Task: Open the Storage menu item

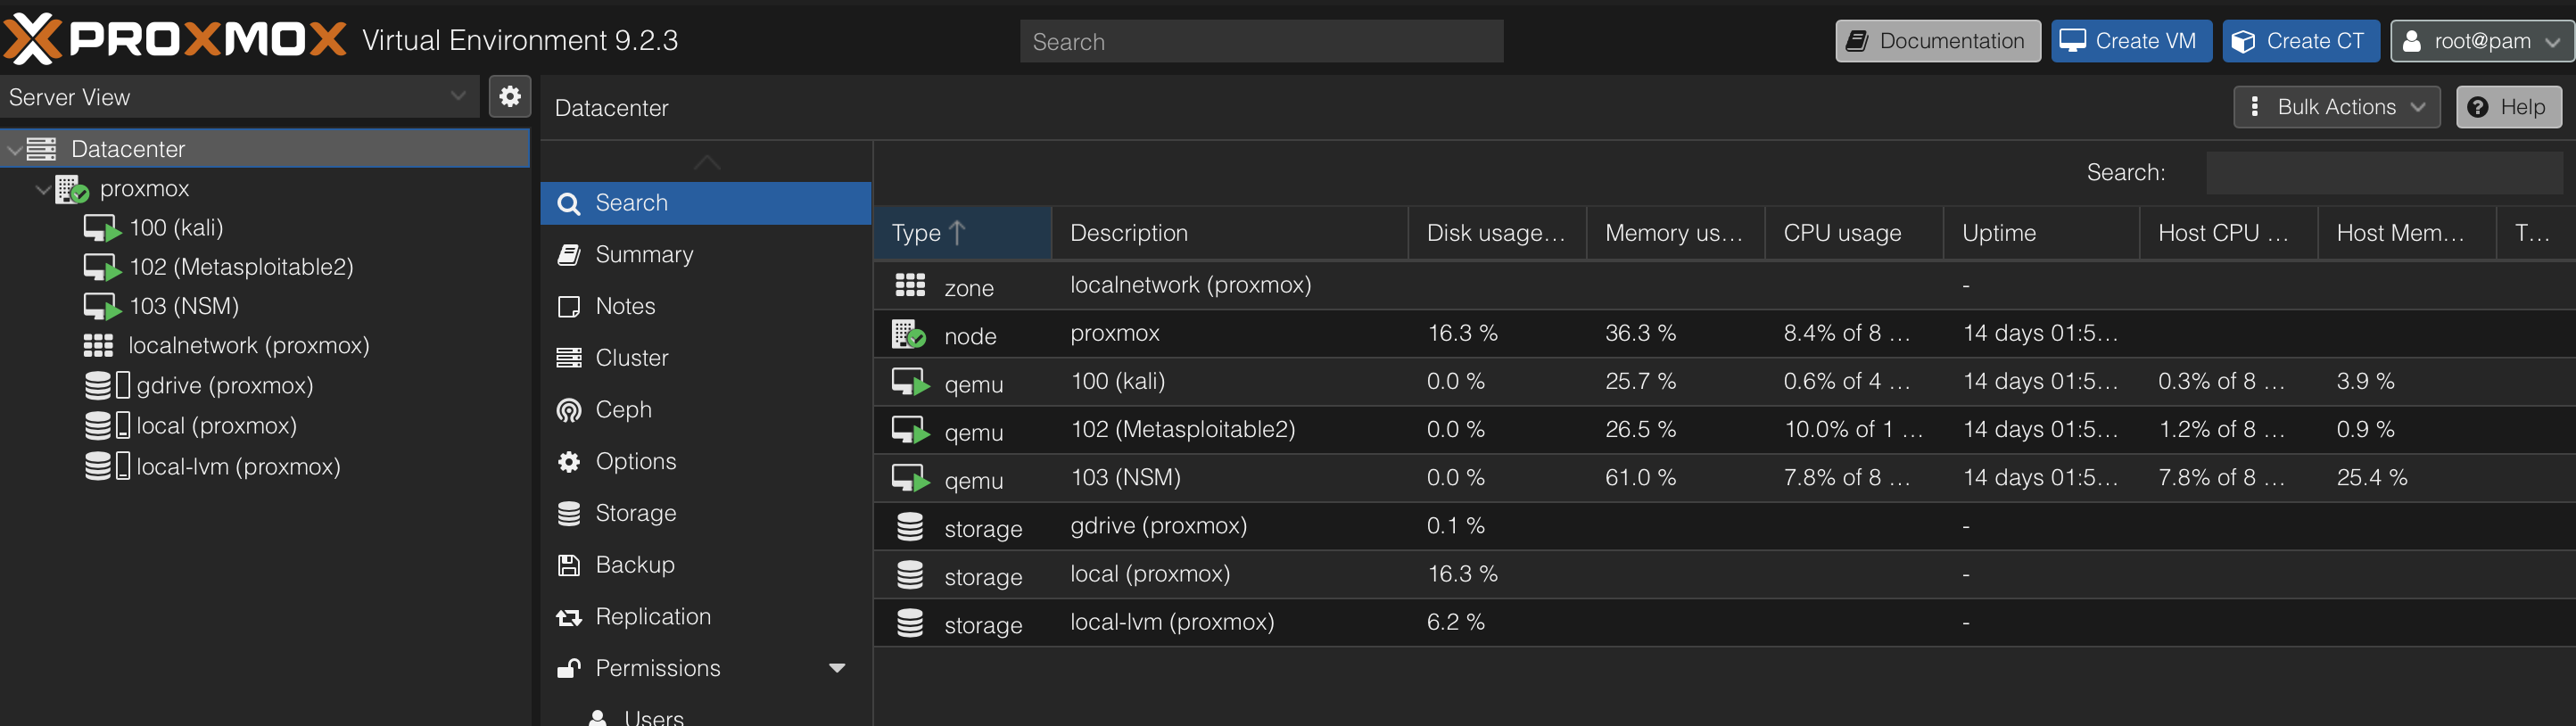Action: coord(706,513)
